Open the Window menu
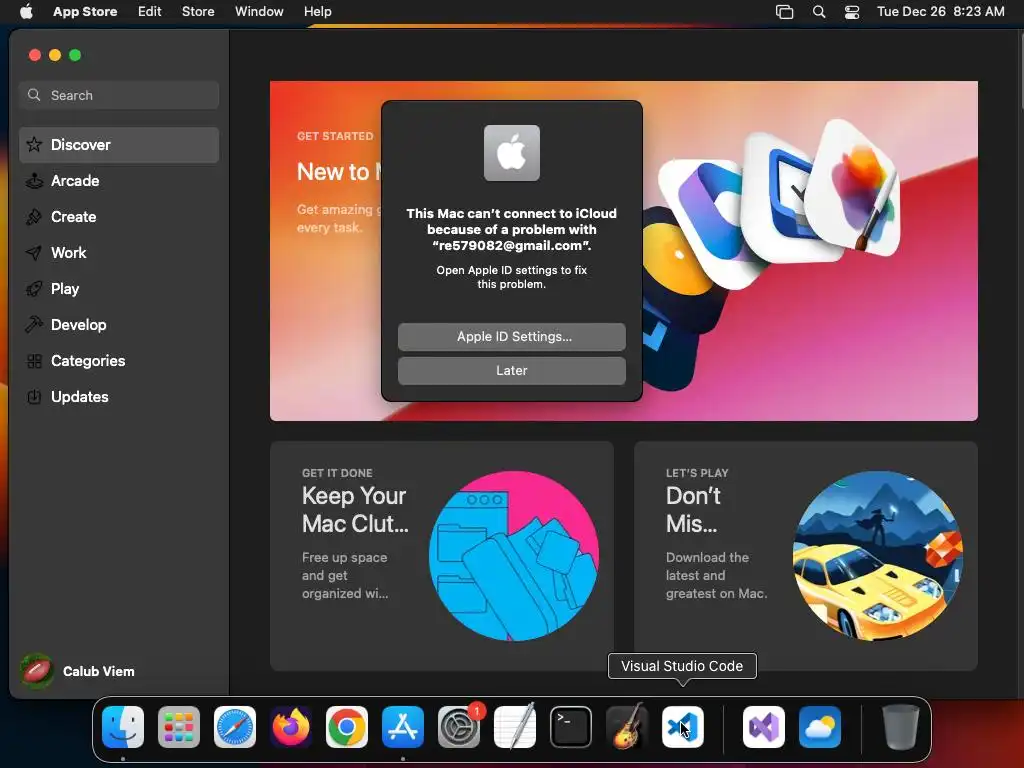1024x768 pixels. pos(259,12)
